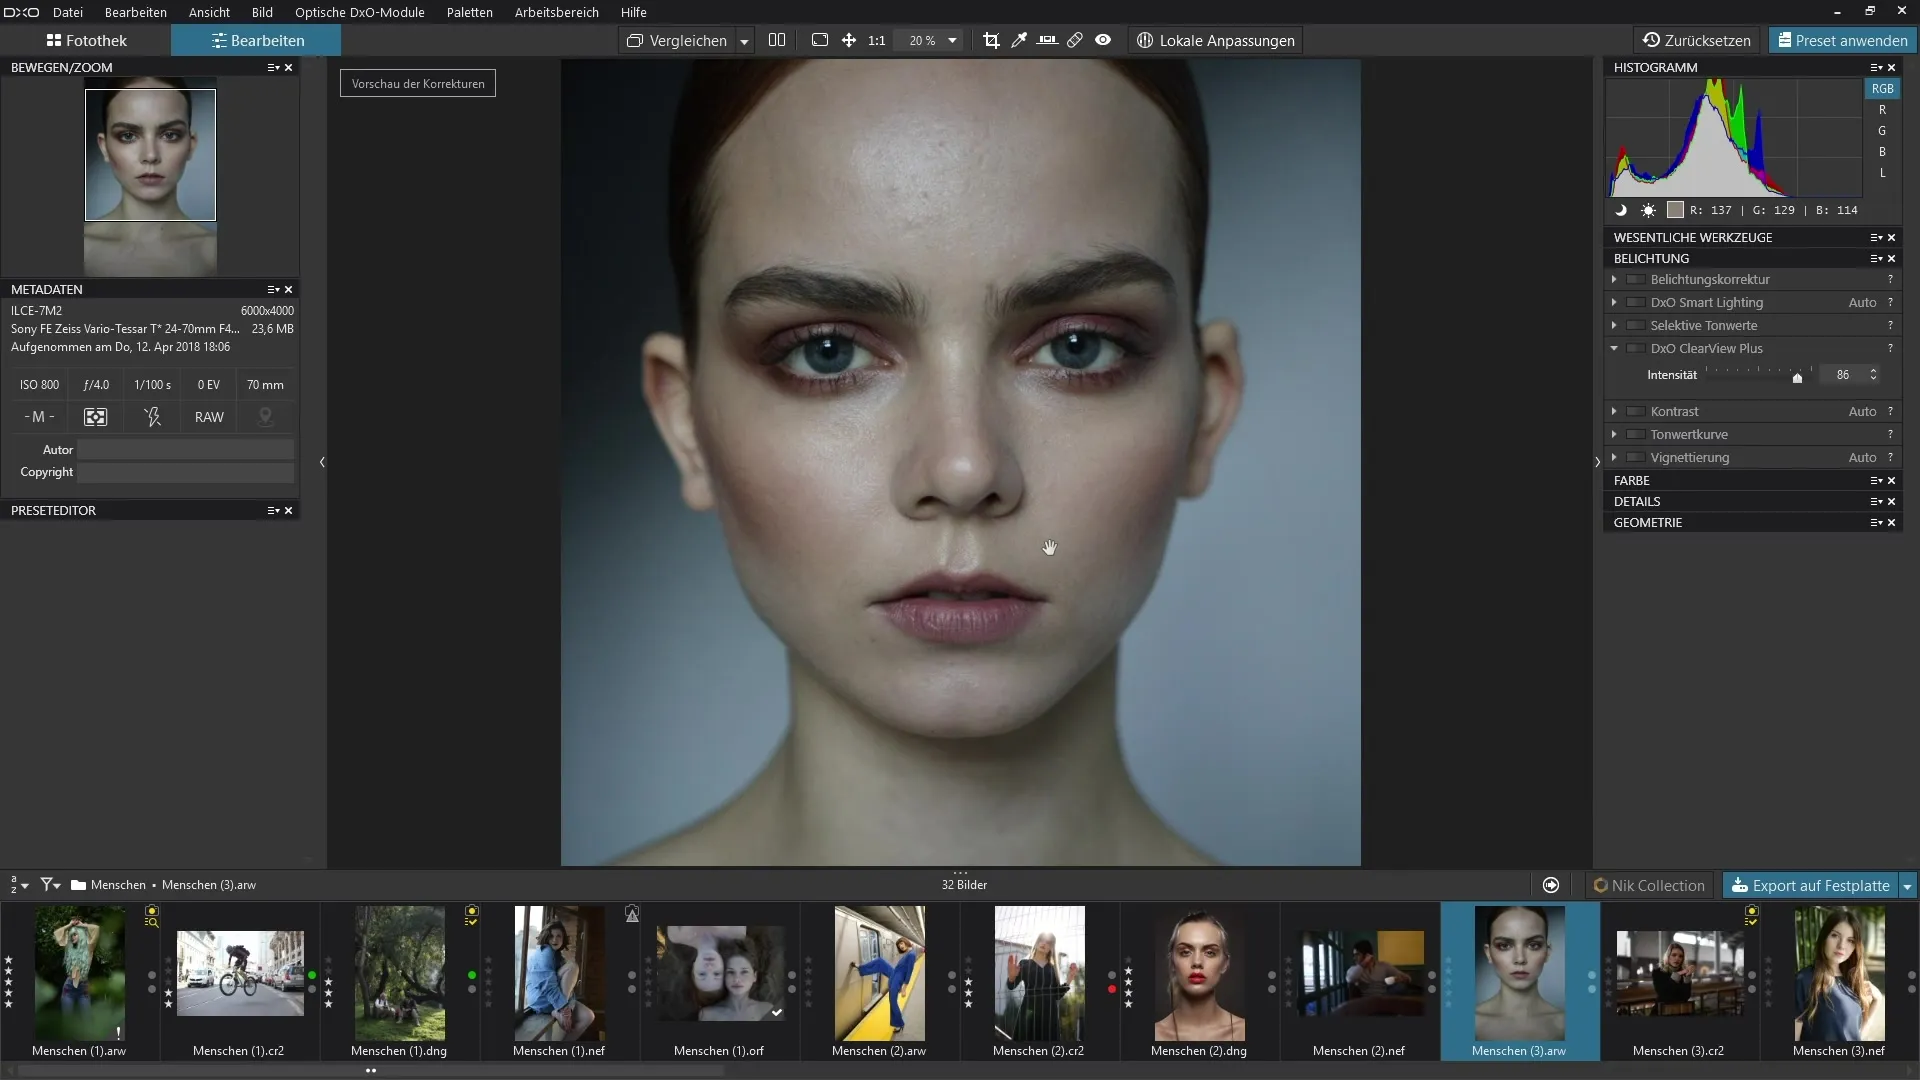Open Optische DxO-Module menu

click(x=360, y=12)
